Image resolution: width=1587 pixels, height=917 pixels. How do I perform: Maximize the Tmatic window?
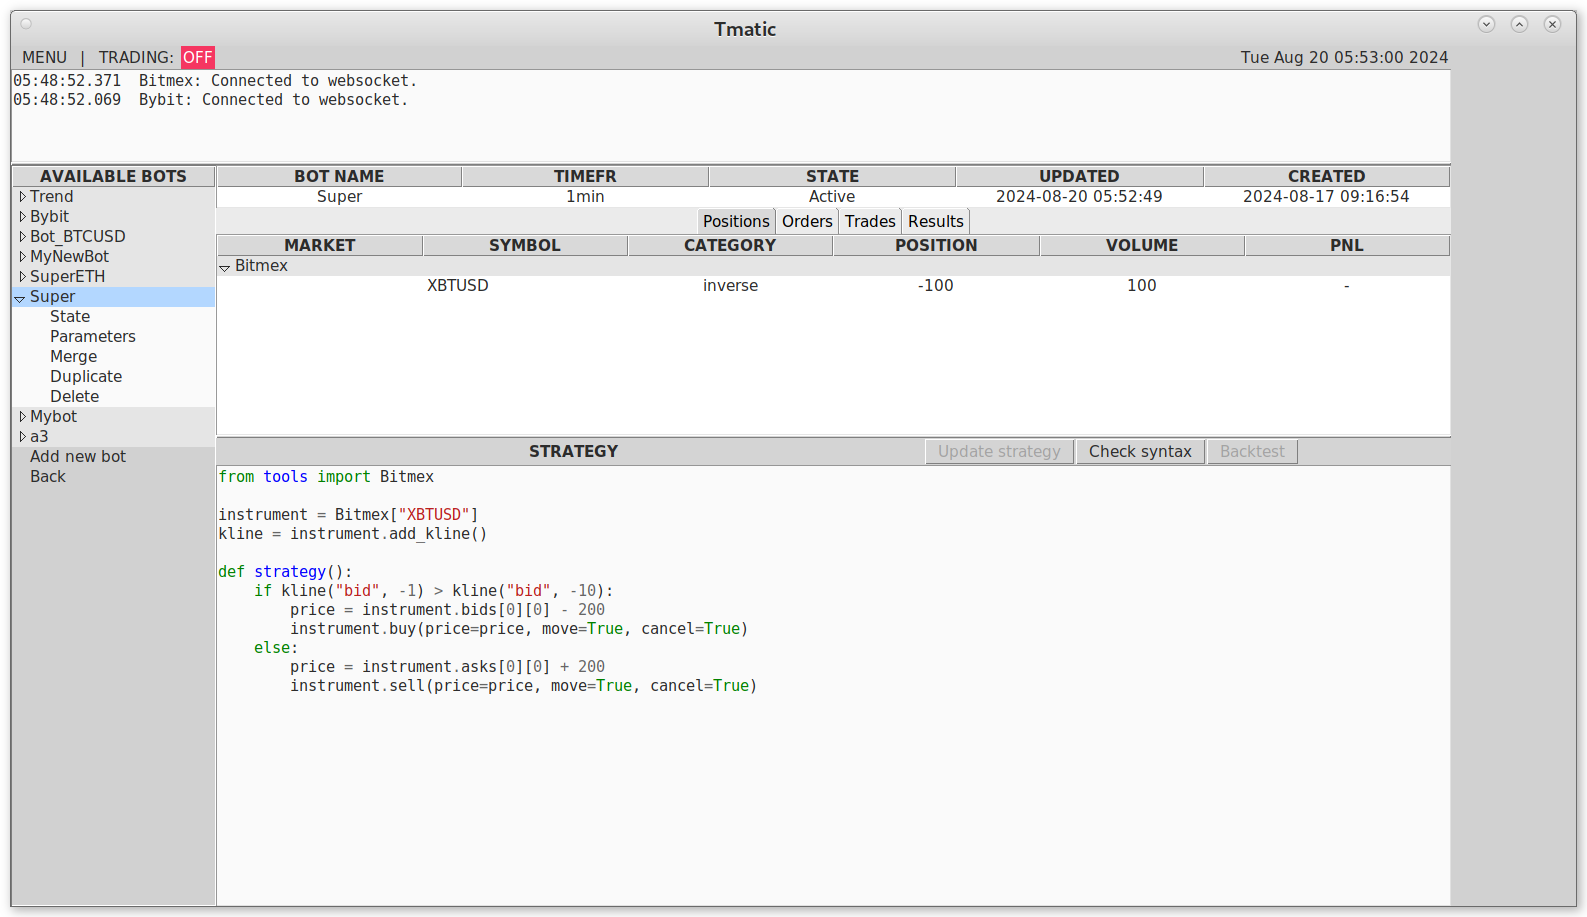pos(1519,24)
